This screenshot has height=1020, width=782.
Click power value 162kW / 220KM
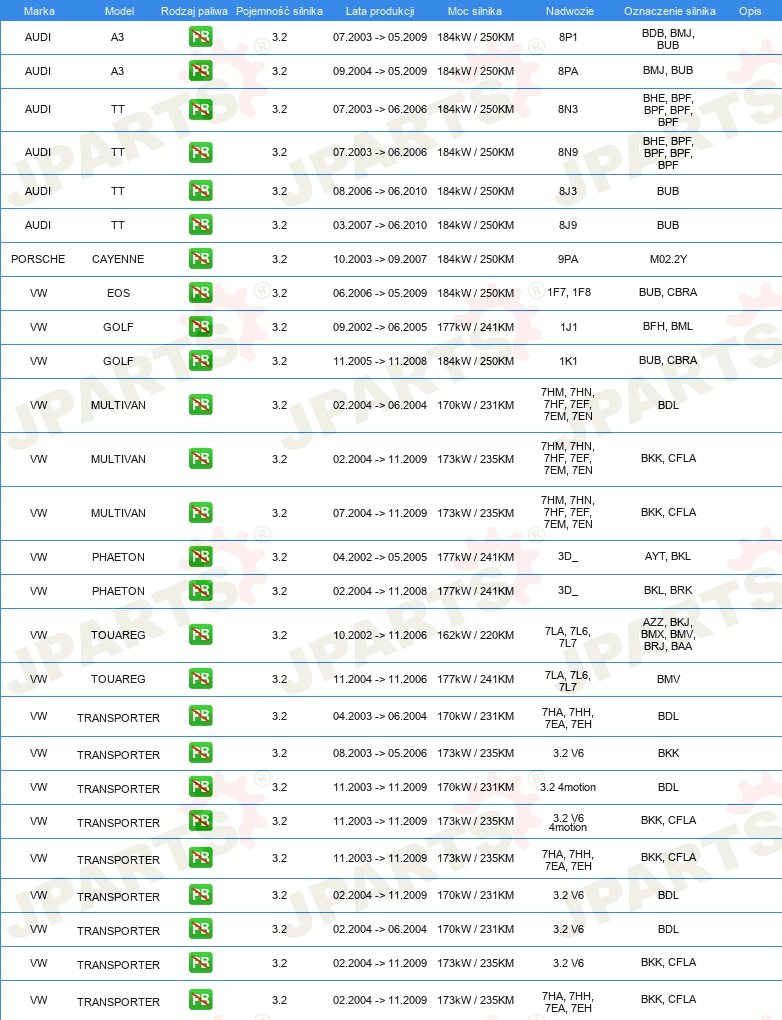(x=476, y=635)
